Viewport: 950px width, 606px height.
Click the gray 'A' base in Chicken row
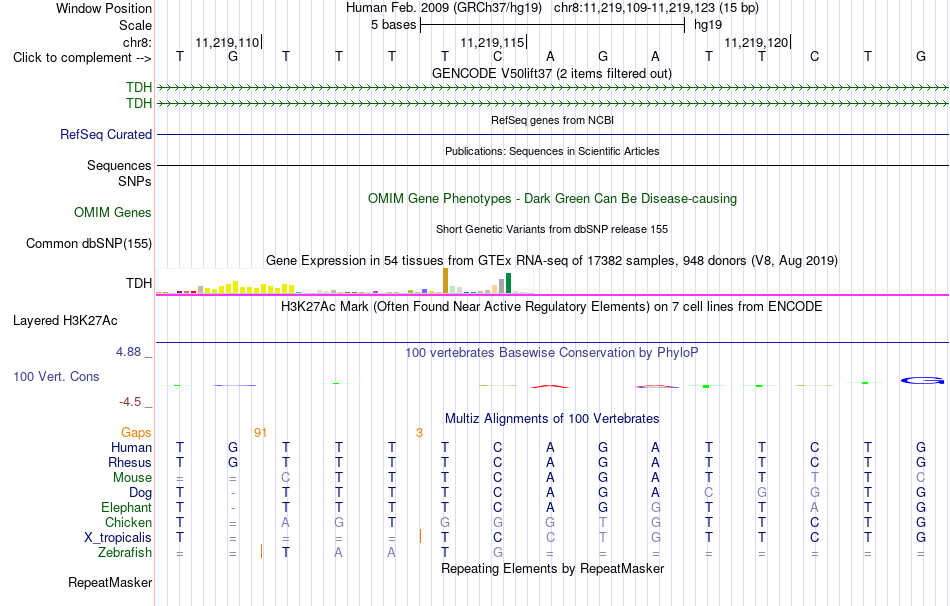coord(285,522)
